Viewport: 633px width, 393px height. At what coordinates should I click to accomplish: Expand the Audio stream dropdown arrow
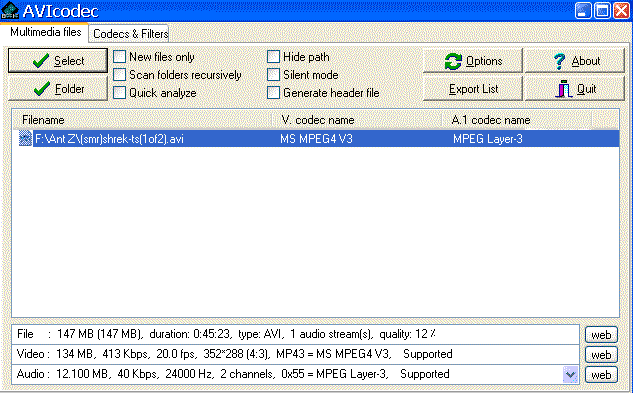click(x=570, y=374)
